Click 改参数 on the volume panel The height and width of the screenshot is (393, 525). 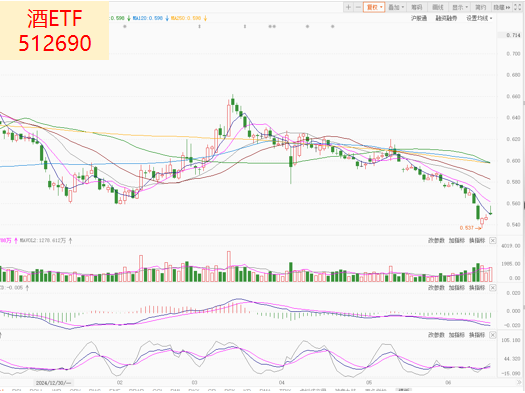click(x=436, y=240)
